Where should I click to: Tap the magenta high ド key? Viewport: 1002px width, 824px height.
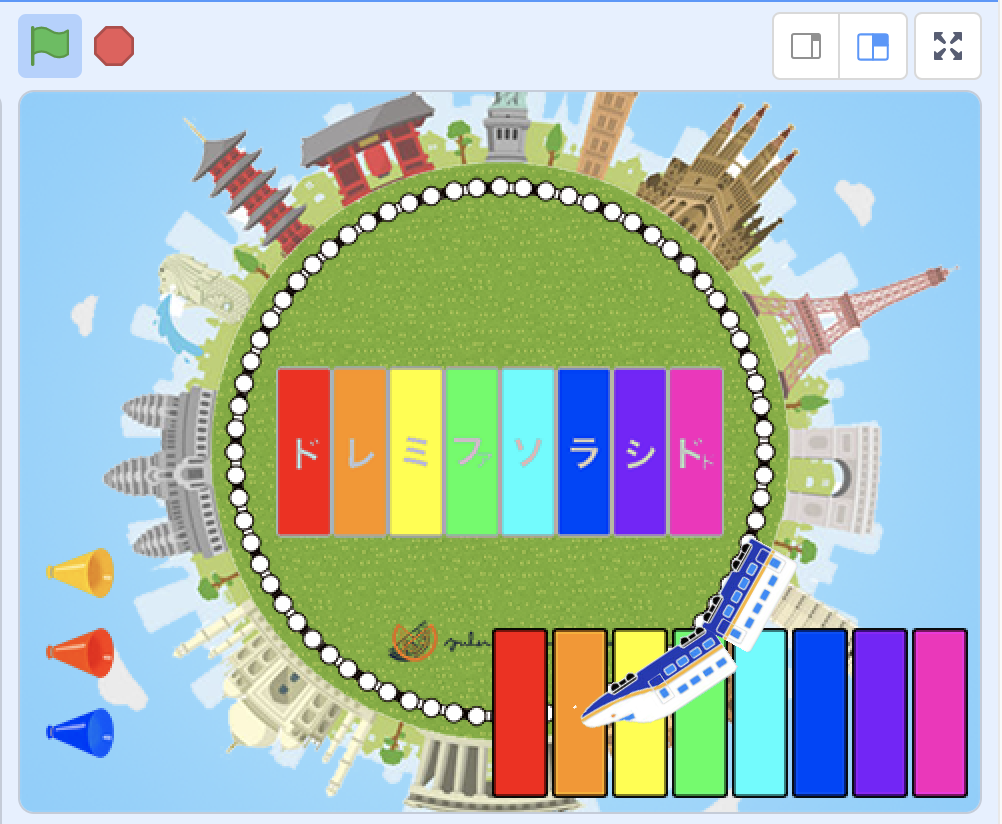696,451
